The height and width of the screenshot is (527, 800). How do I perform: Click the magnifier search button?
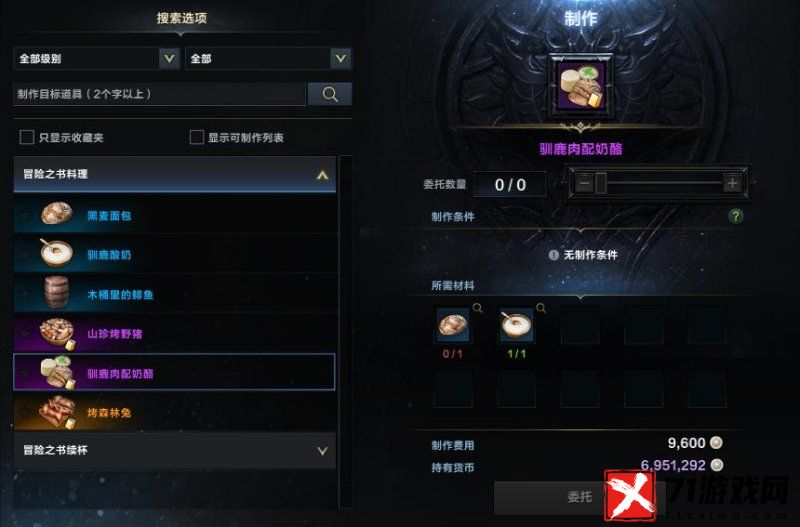click(x=330, y=94)
